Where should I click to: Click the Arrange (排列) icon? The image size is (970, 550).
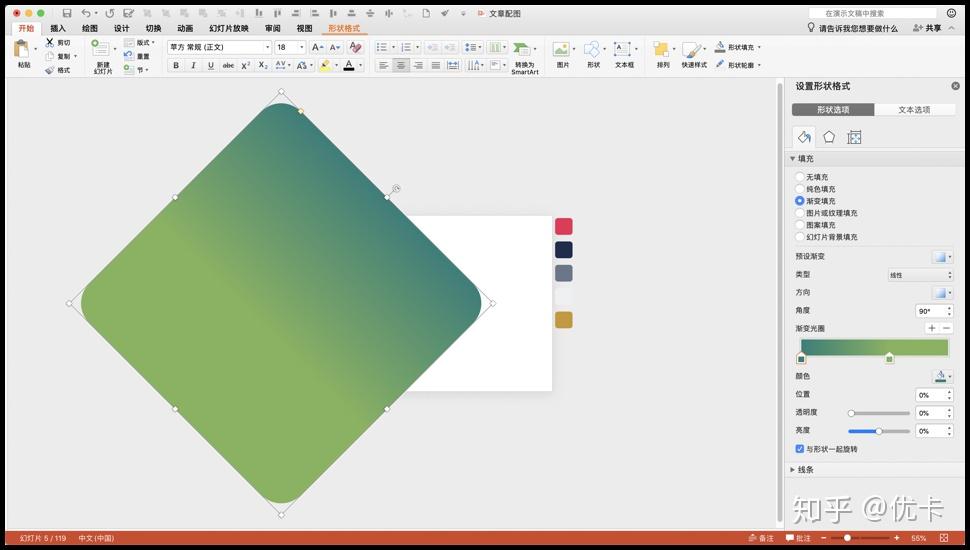pos(661,49)
